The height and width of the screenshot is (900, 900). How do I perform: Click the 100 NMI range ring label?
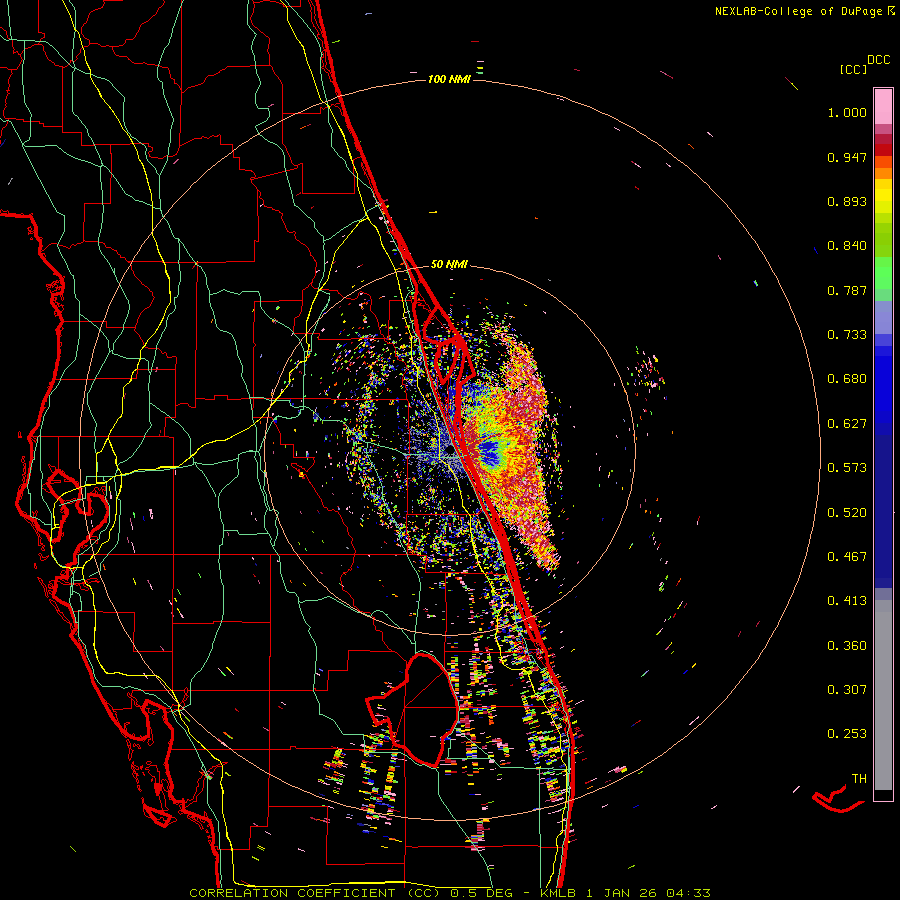(449, 79)
